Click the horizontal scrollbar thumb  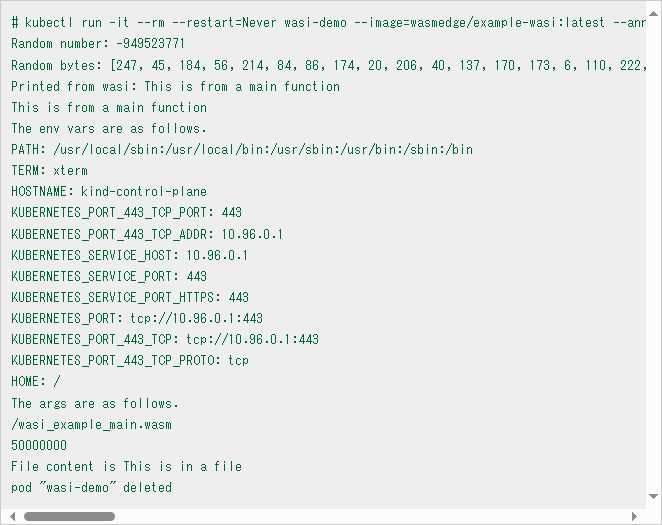(x=69, y=516)
